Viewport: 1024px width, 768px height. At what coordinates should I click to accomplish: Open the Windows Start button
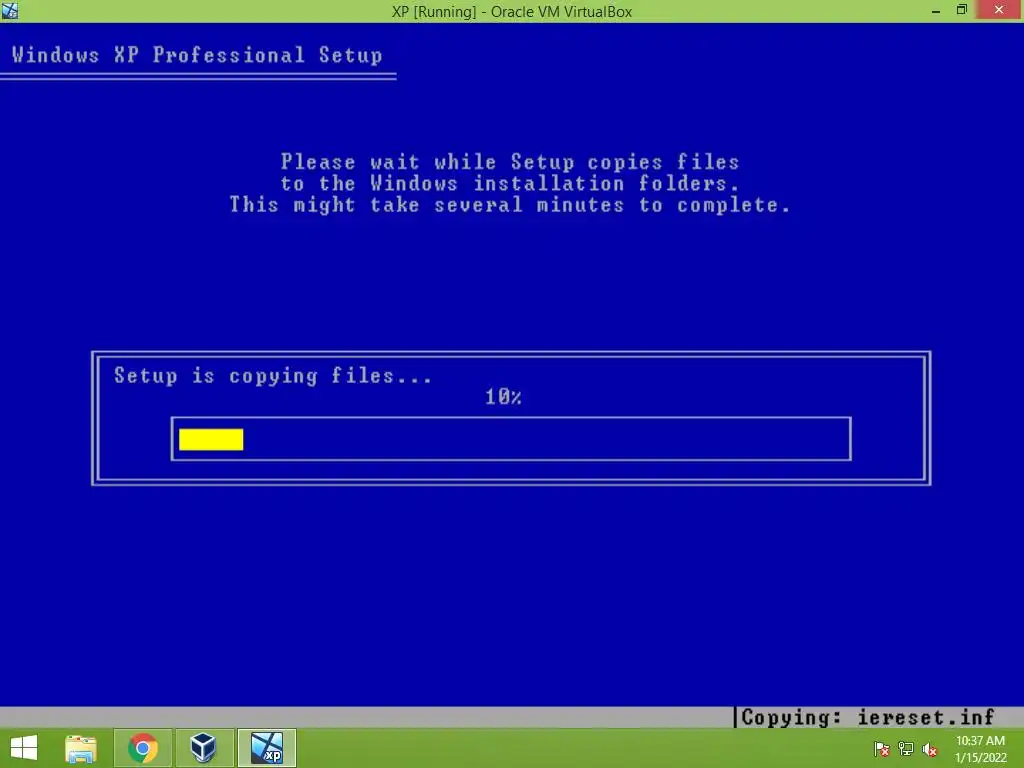(x=24, y=748)
